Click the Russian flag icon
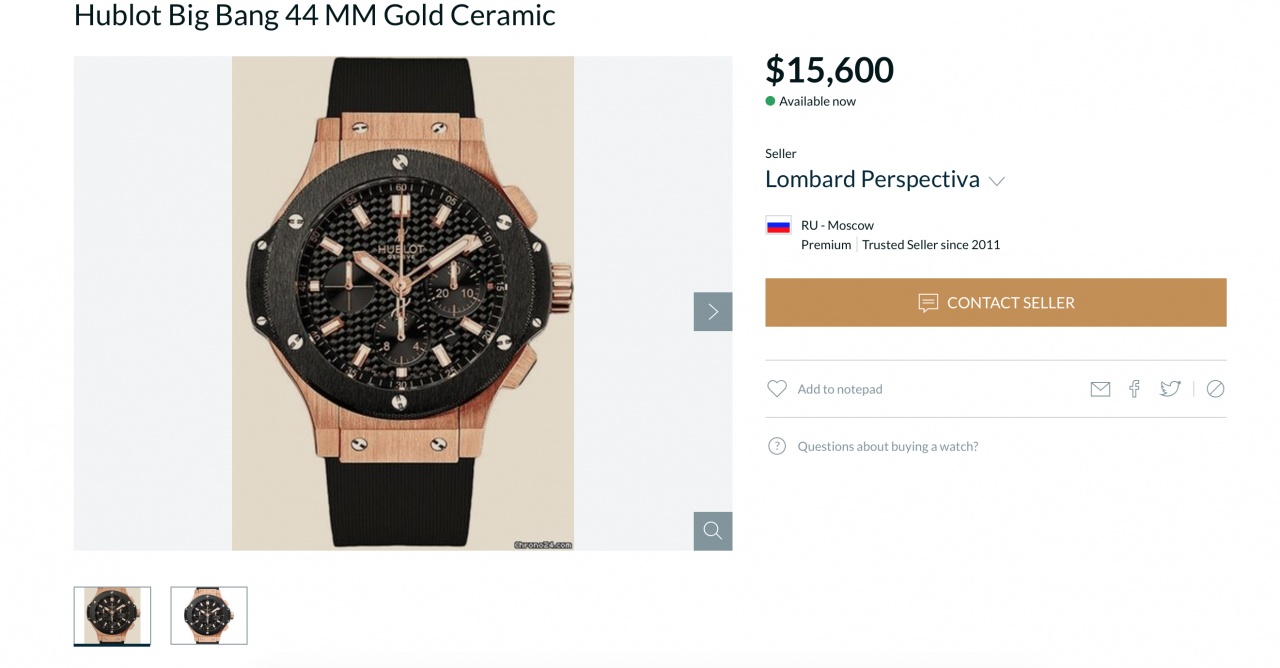 point(778,225)
